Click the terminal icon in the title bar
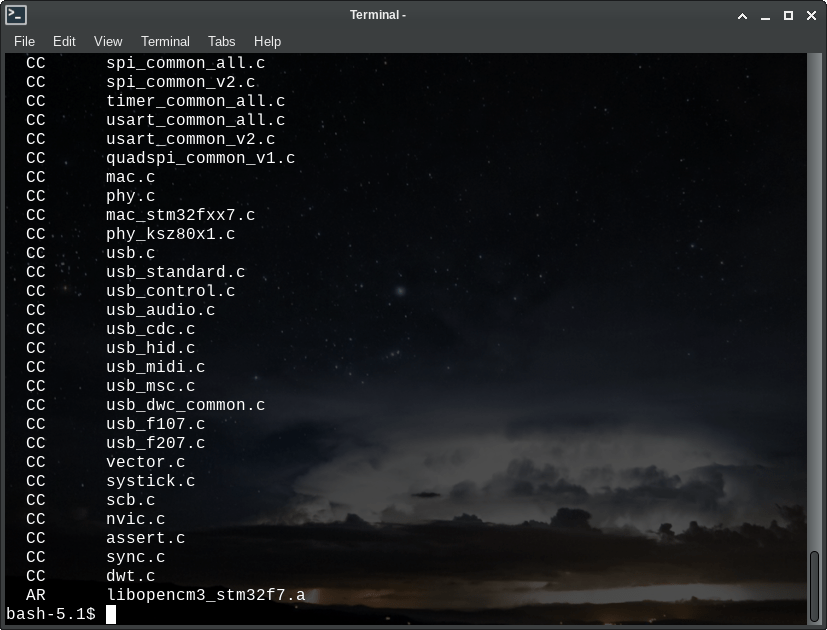Viewport: 827px width, 630px height. tap(16, 15)
